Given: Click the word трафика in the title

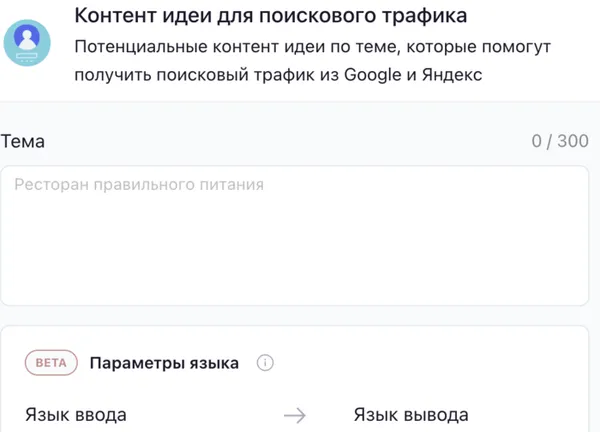Looking at the screenshot, I should [427, 17].
